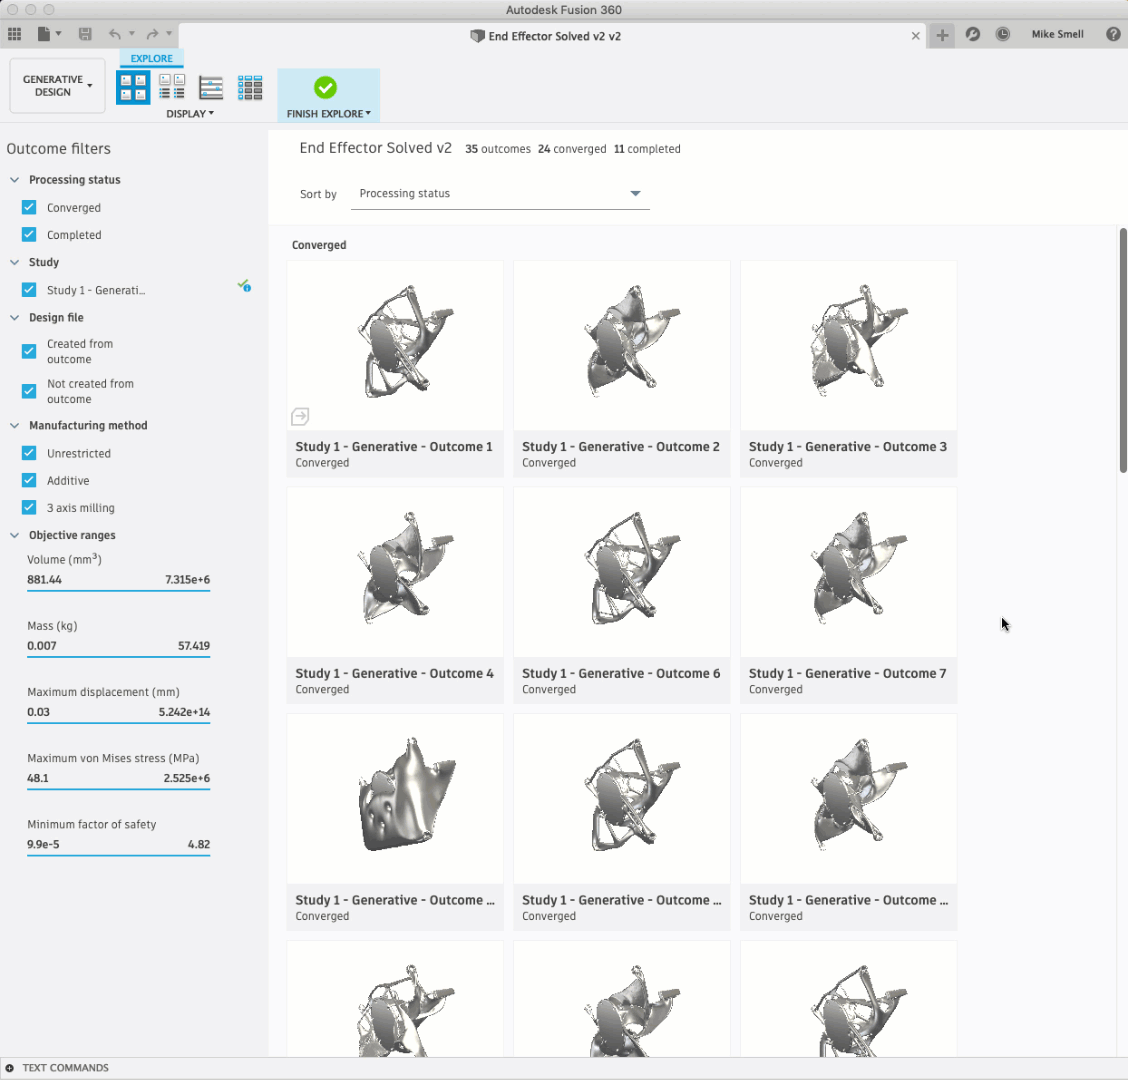This screenshot has width=1128, height=1080.
Task: Open the Display dropdown menu
Action: click(190, 114)
